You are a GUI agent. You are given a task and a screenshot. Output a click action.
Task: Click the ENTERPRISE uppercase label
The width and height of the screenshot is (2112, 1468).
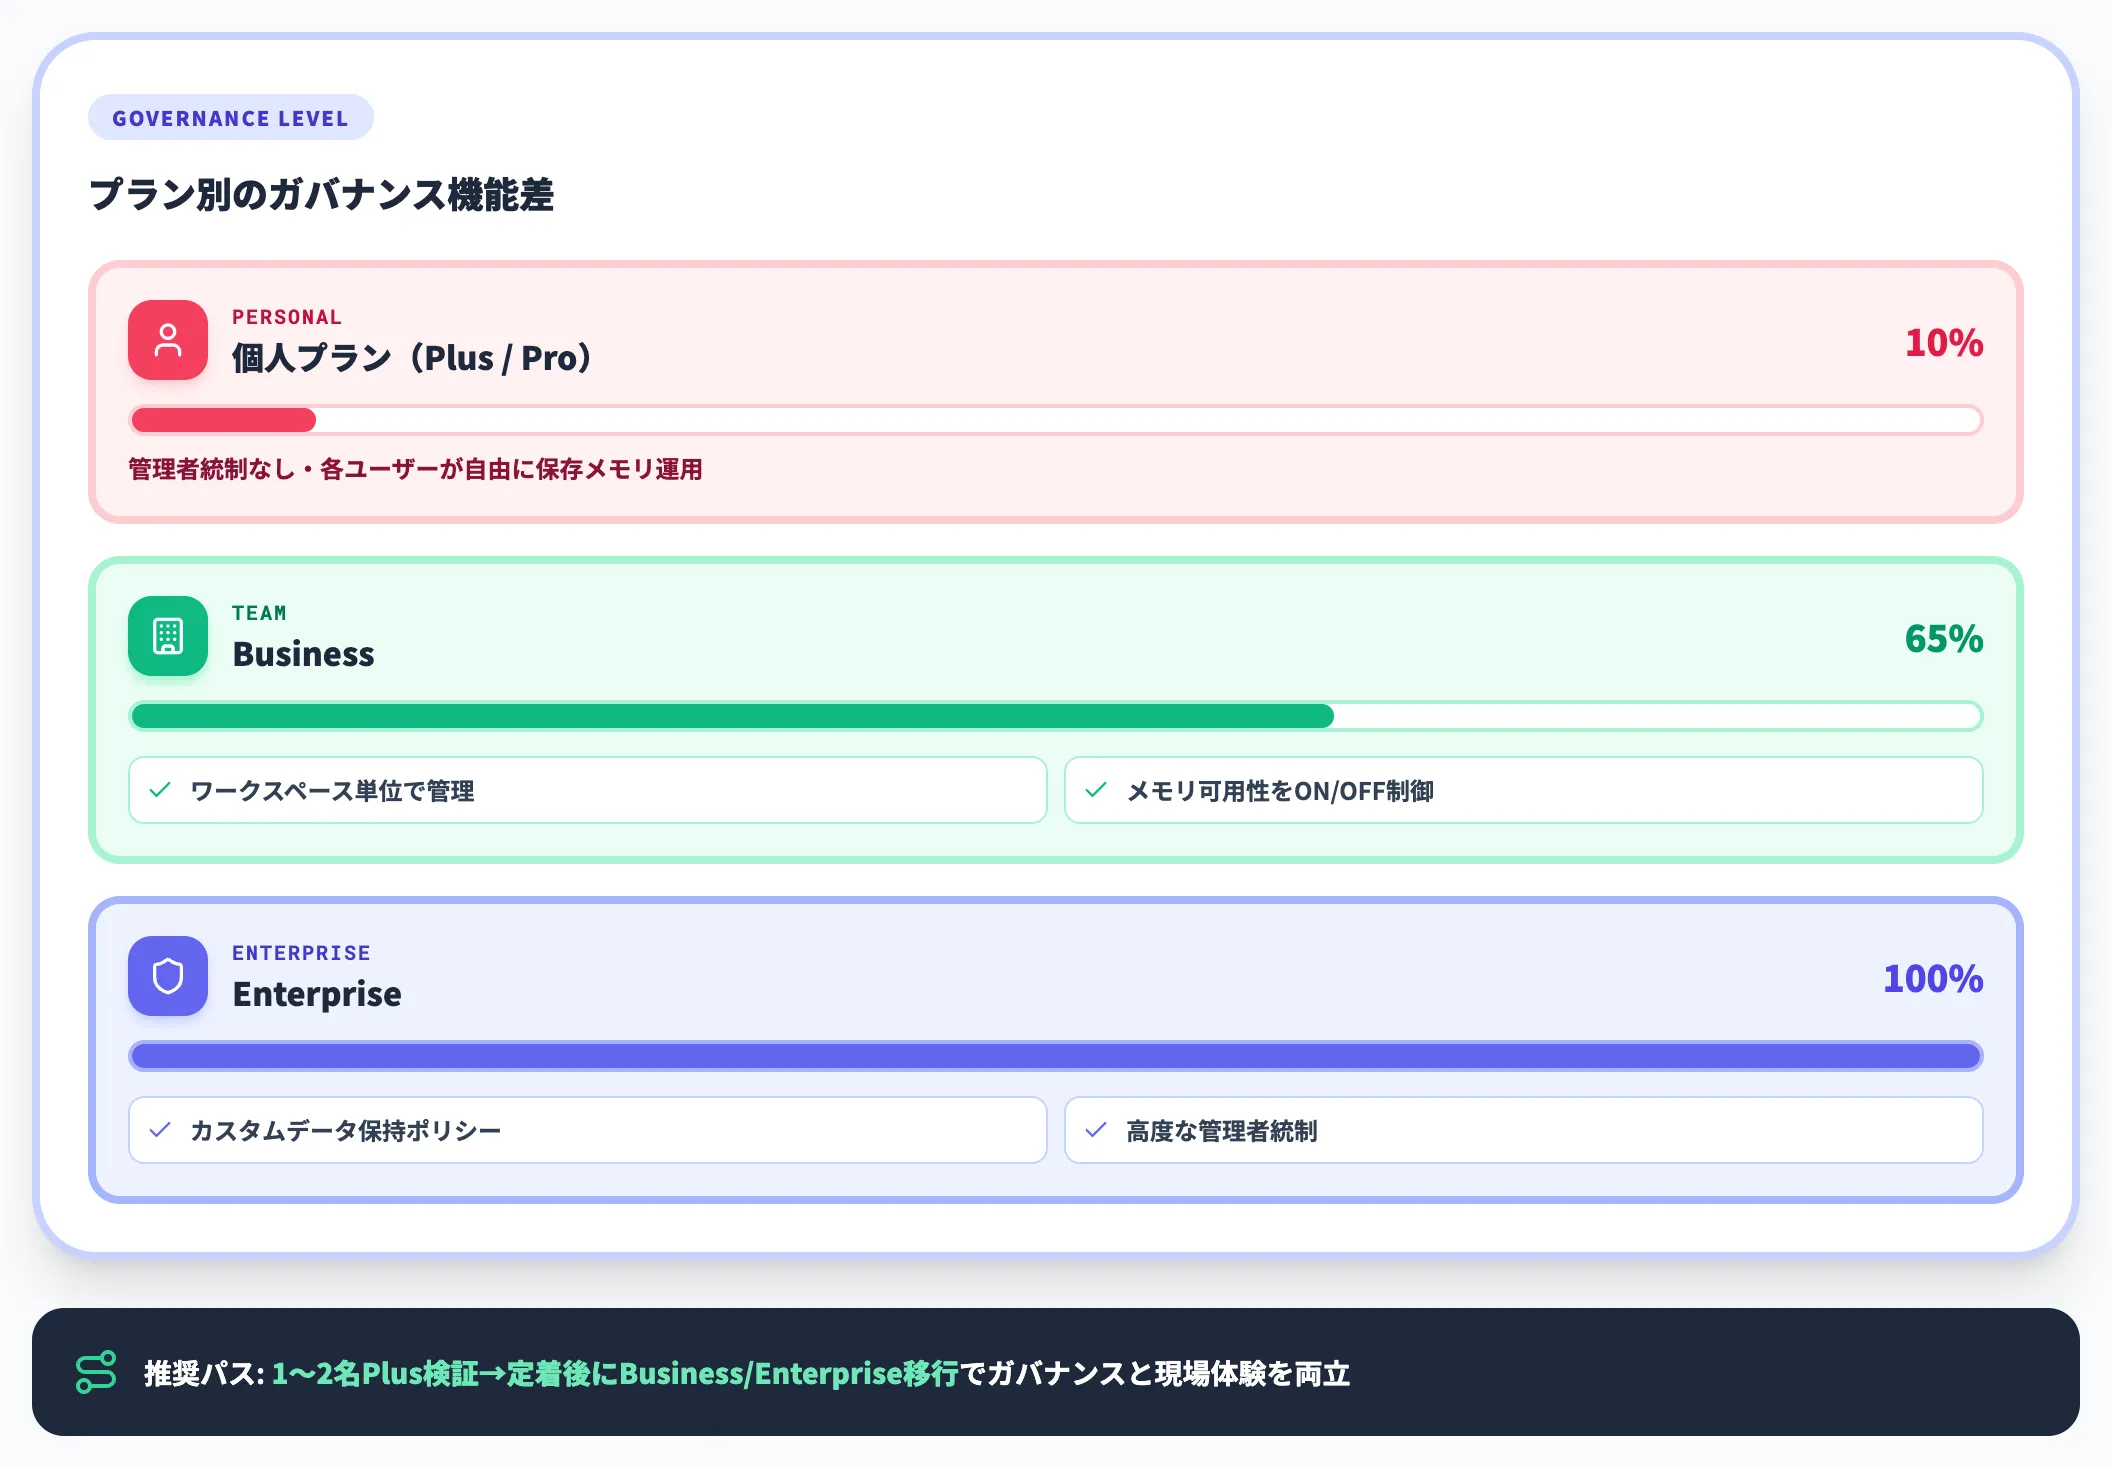click(301, 953)
